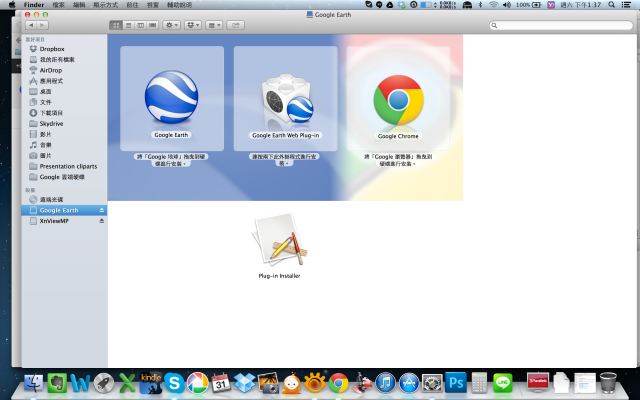Launch iPhoto from the Dock
Image resolution: width=640 pixels, height=400 pixels.
tap(268, 383)
